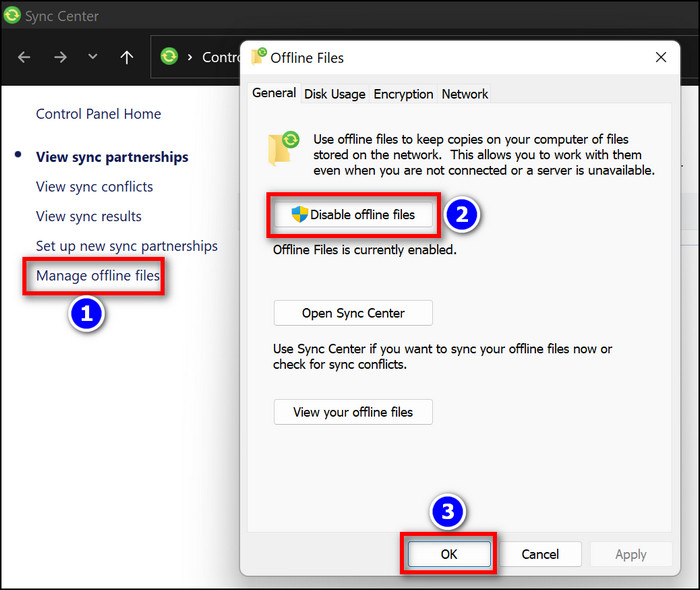Click the Offline Files dialog title icon

pos(259,56)
